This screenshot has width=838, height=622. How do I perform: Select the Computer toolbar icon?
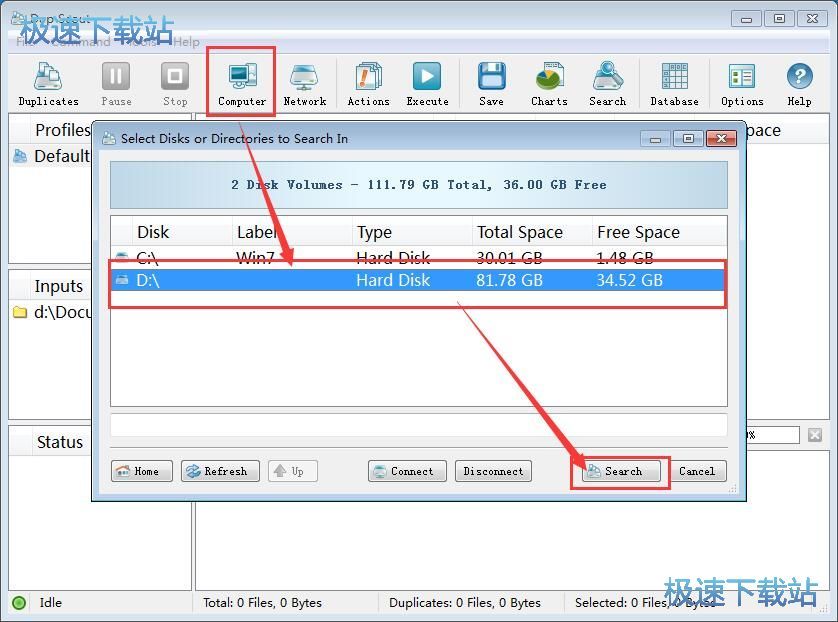242,84
